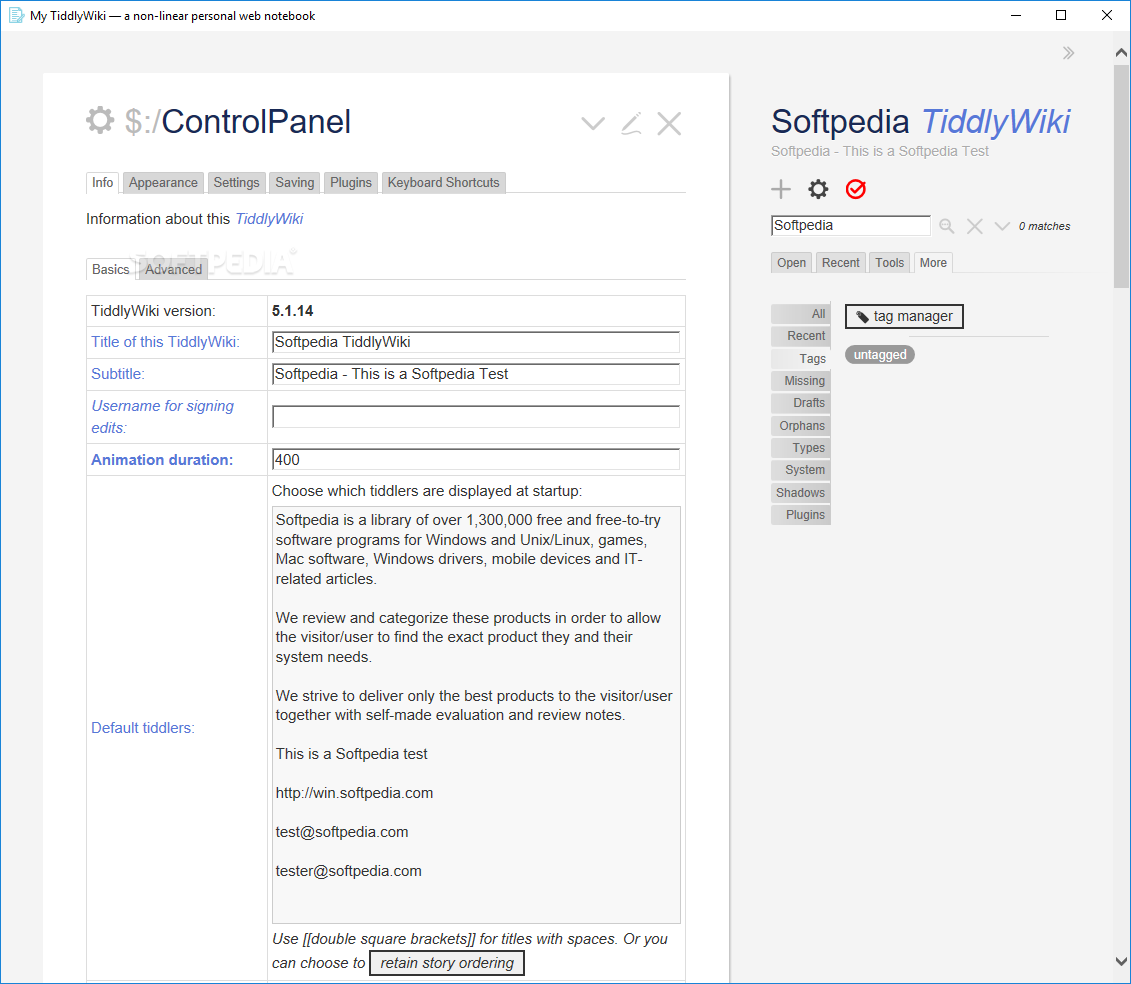Focus the sidebar search box
This screenshot has height=984, width=1131.
pyautogui.click(x=850, y=226)
